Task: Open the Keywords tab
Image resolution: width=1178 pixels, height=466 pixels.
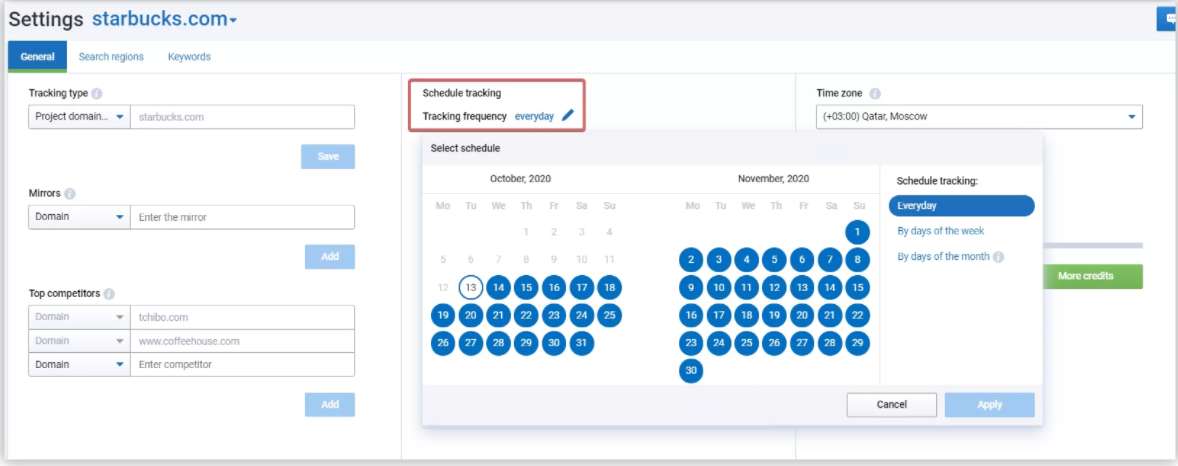Action: coord(189,56)
